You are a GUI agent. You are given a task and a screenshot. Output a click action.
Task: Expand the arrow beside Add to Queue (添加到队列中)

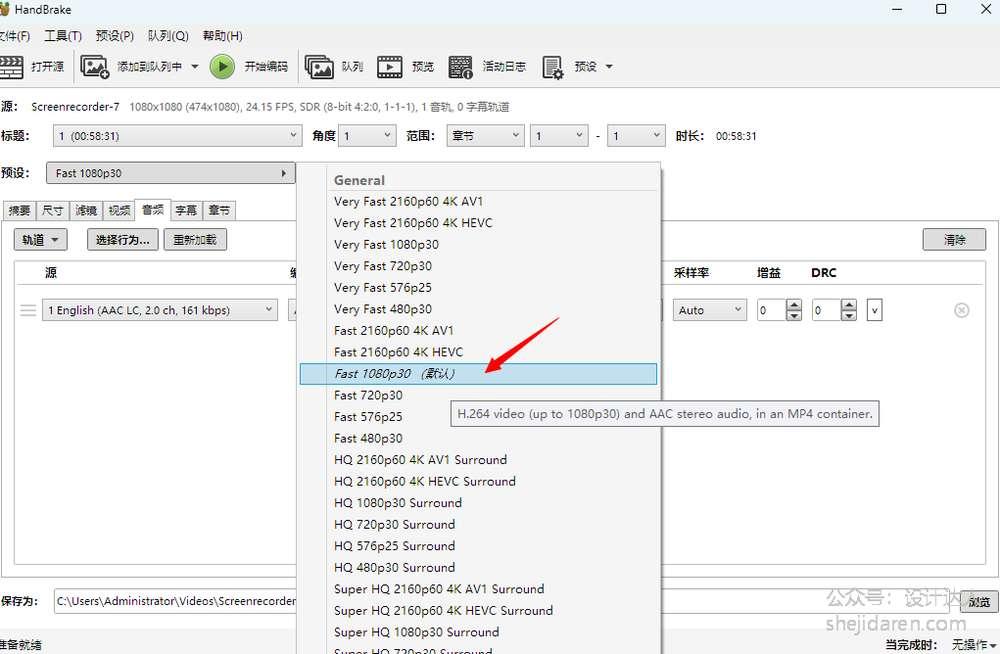[x=195, y=66]
